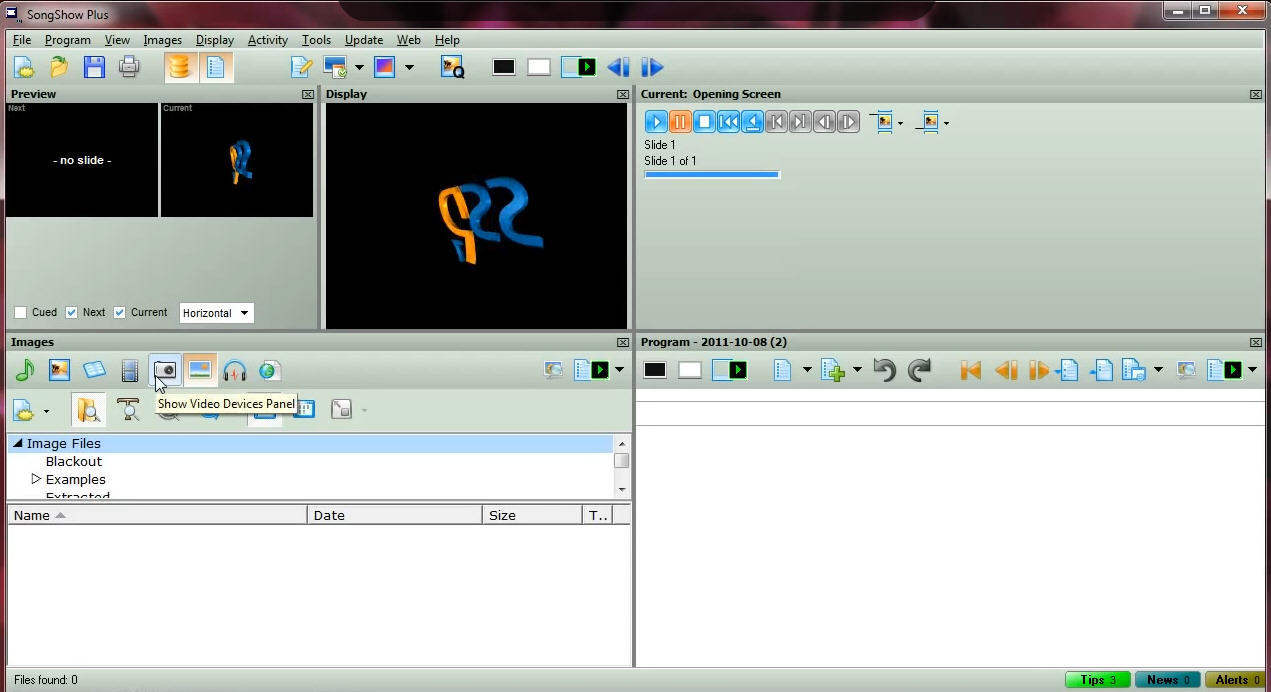This screenshot has height=692, width=1271.
Task: Sort by the Size column header
Action: (x=532, y=515)
